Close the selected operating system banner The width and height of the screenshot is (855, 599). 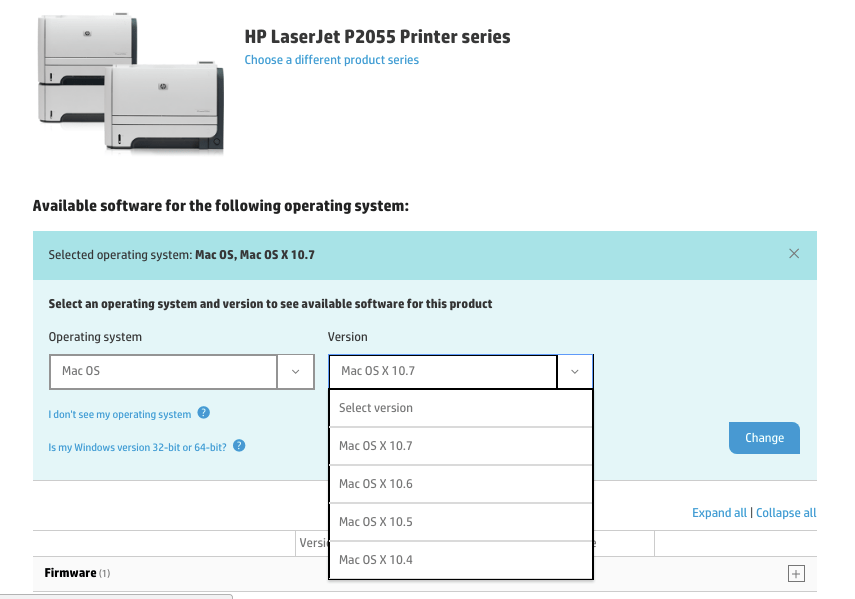coord(794,253)
